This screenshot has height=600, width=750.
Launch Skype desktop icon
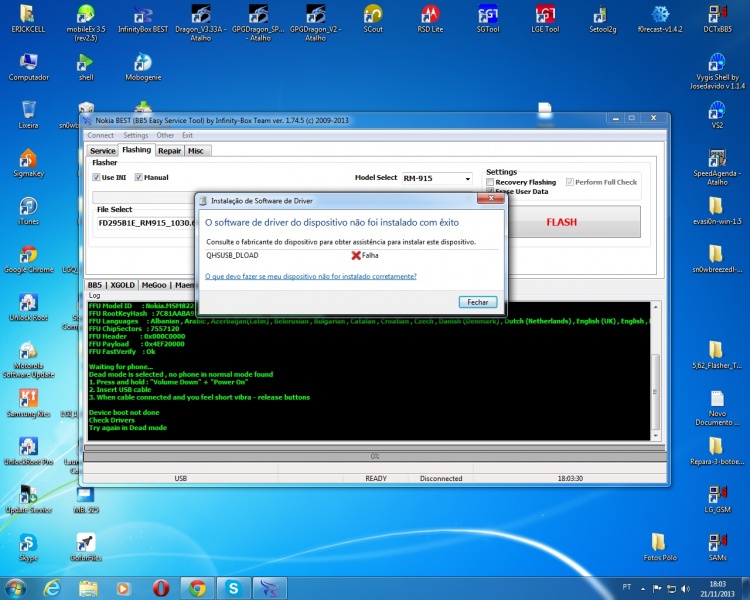pos(29,547)
